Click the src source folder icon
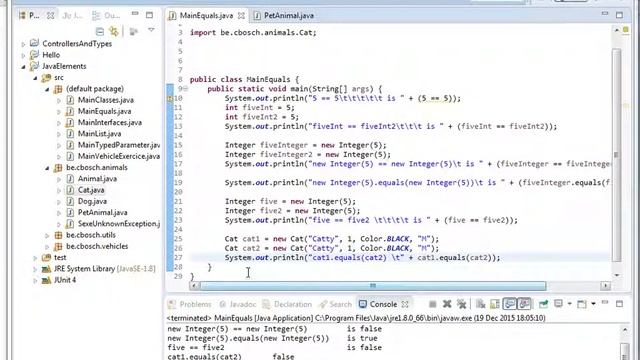The height and width of the screenshot is (360, 640). click(47, 77)
